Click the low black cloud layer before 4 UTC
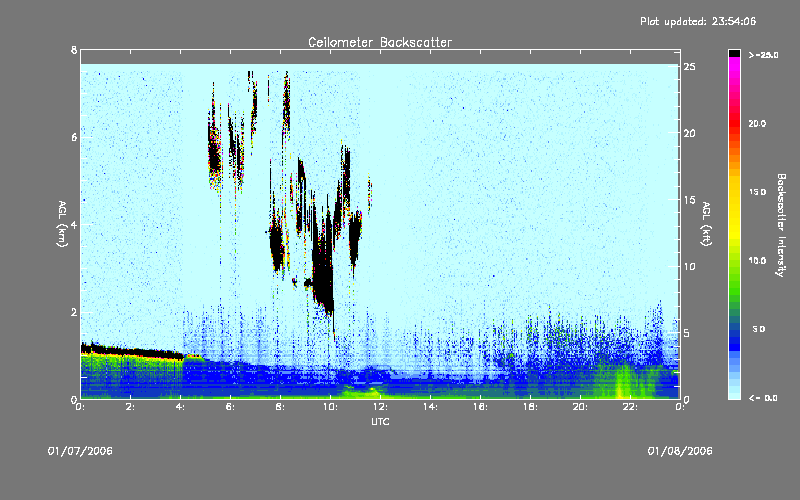The width and height of the screenshot is (800, 500). (x=132, y=352)
